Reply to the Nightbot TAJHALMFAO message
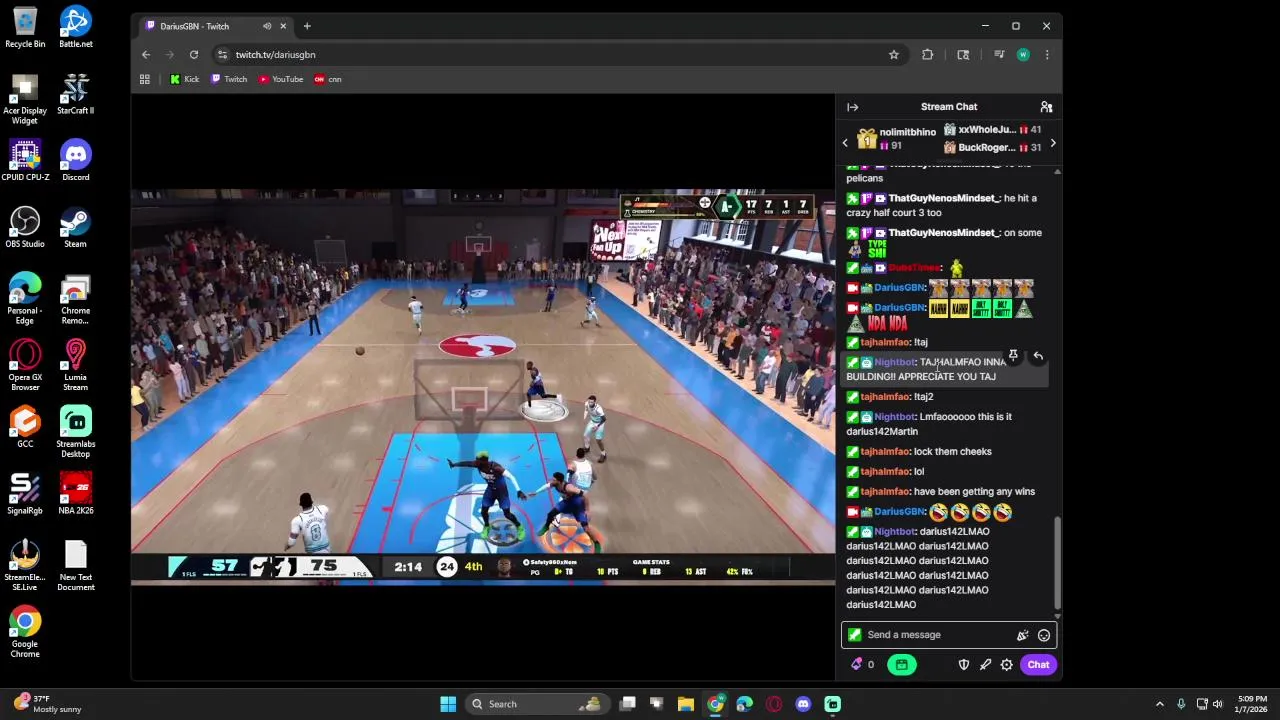 click(1038, 356)
